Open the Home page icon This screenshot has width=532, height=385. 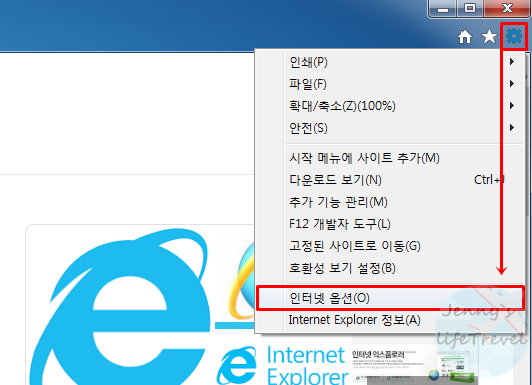point(465,37)
